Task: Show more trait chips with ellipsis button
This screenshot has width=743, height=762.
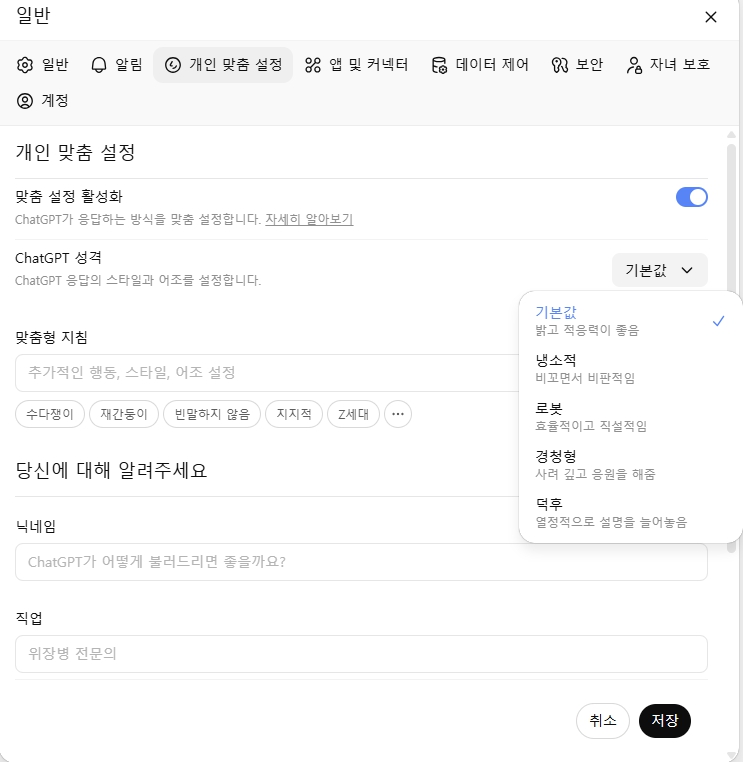Action: point(398,413)
